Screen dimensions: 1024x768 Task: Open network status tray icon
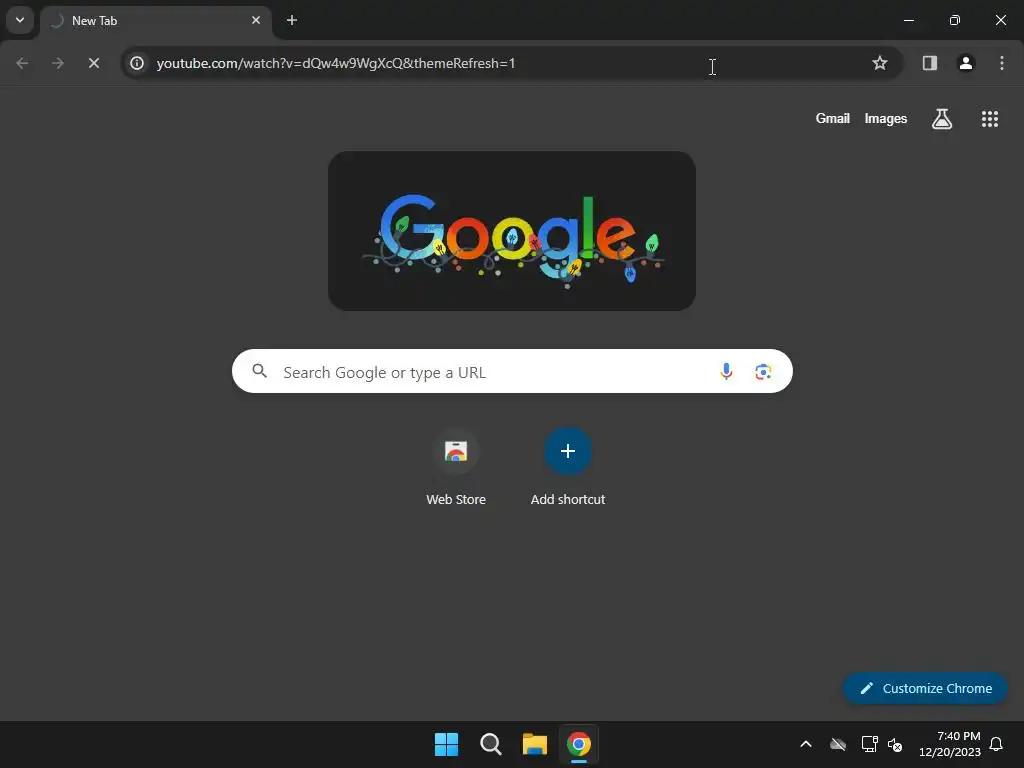[869, 744]
